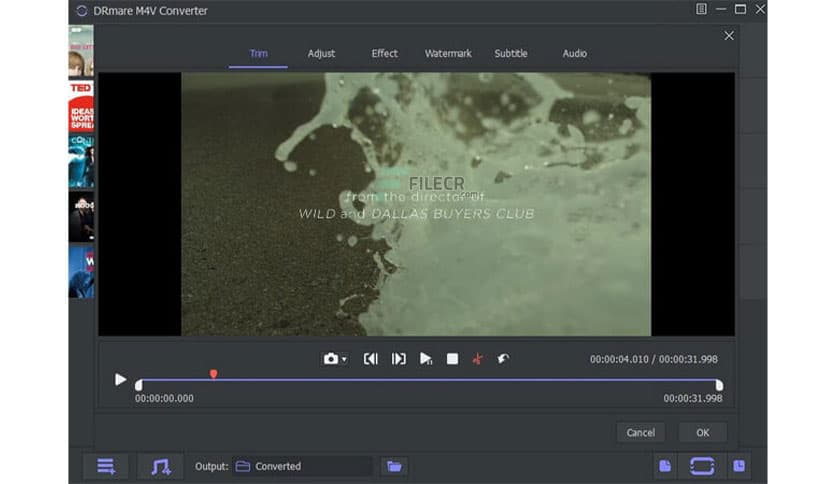Open the Effect tab

click(x=384, y=53)
